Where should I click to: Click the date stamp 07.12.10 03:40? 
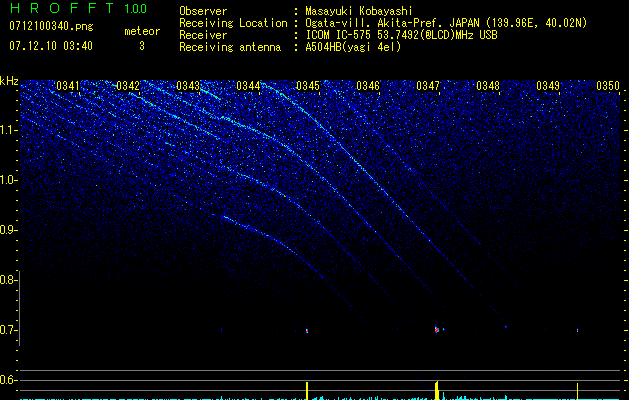click(x=51, y=46)
